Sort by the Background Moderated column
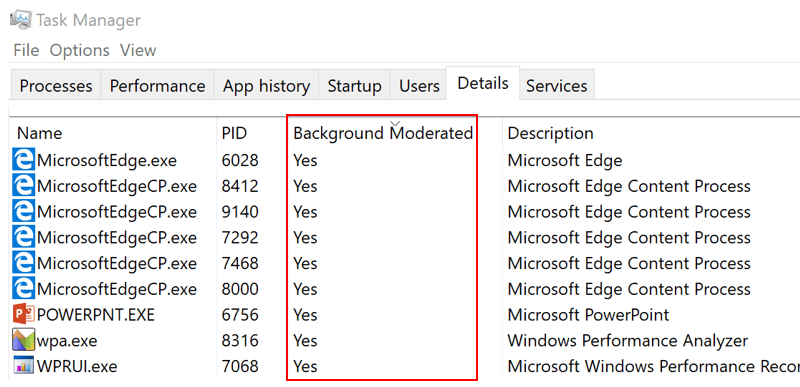The width and height of the screenshot is (800, 387). pos(383,134)
